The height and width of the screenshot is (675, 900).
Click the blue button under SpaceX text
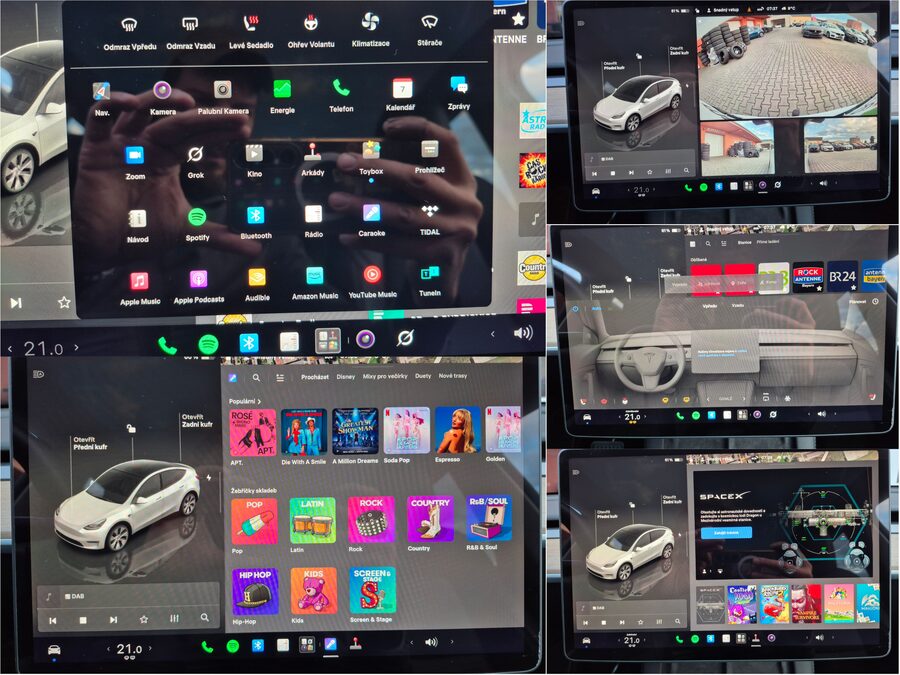pos(726,533)
